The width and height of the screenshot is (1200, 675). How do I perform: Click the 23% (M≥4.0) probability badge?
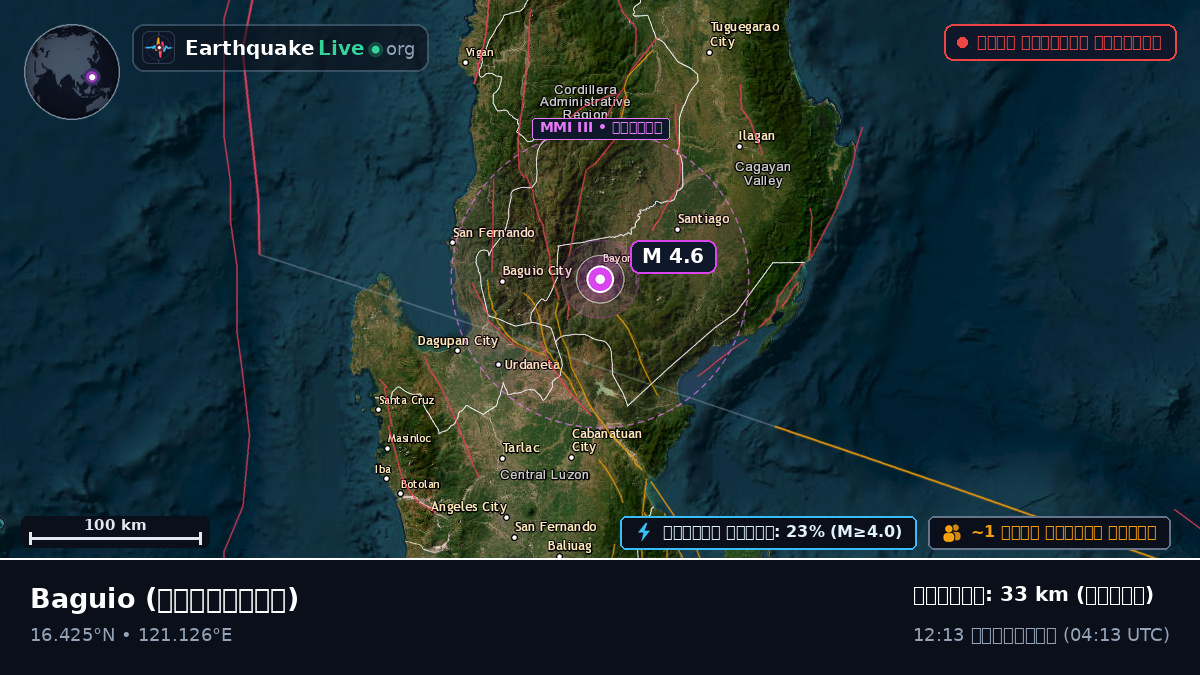pyautogui.click(x=768, y=532)
